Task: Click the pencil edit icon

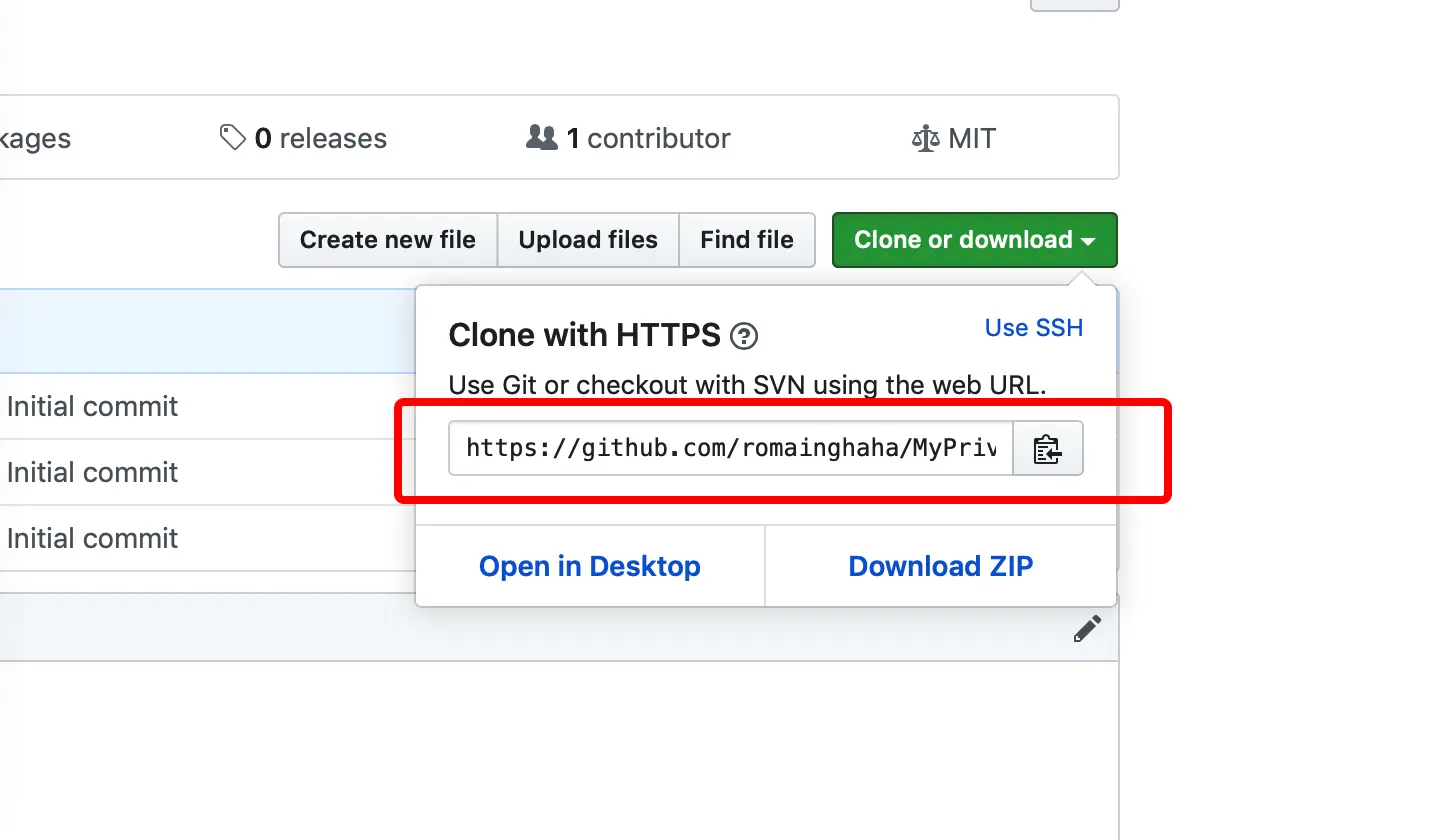Action: 1087,629
